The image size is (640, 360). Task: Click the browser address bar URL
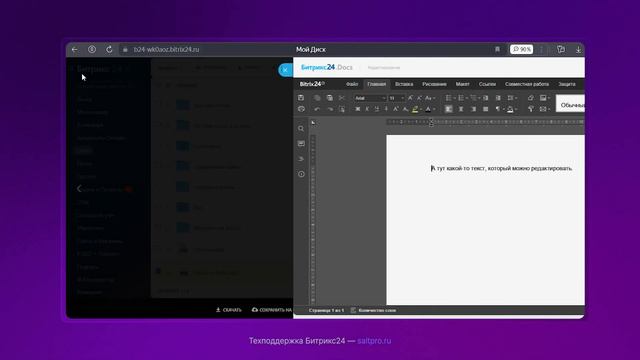click(167, 49)
